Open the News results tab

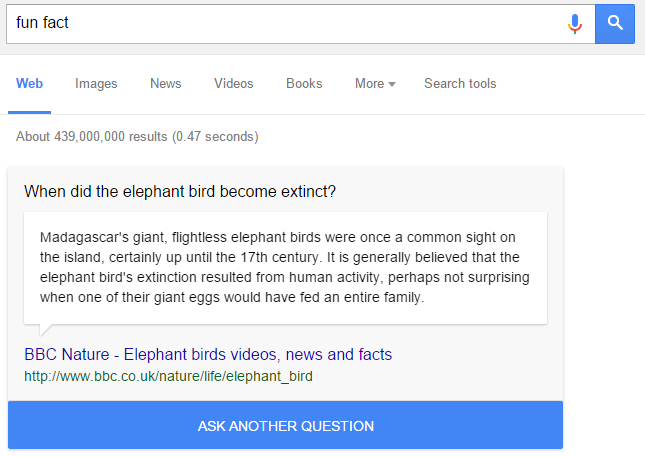point(165,84)
